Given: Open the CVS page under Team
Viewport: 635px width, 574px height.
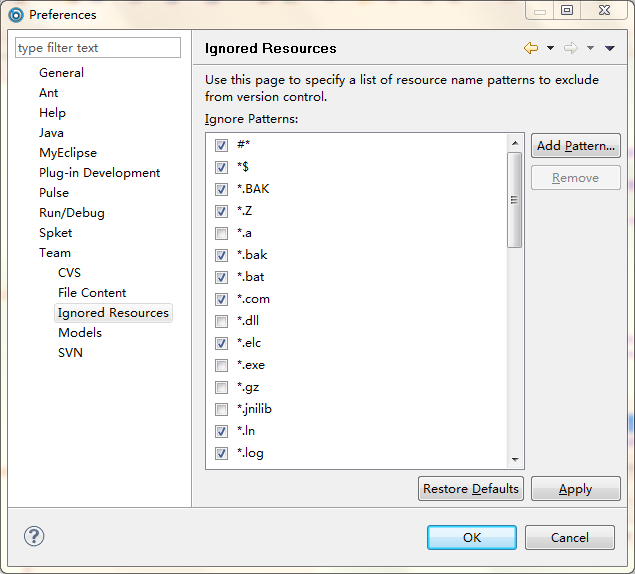Looking at the screenshot, I should tap(69, 273).
